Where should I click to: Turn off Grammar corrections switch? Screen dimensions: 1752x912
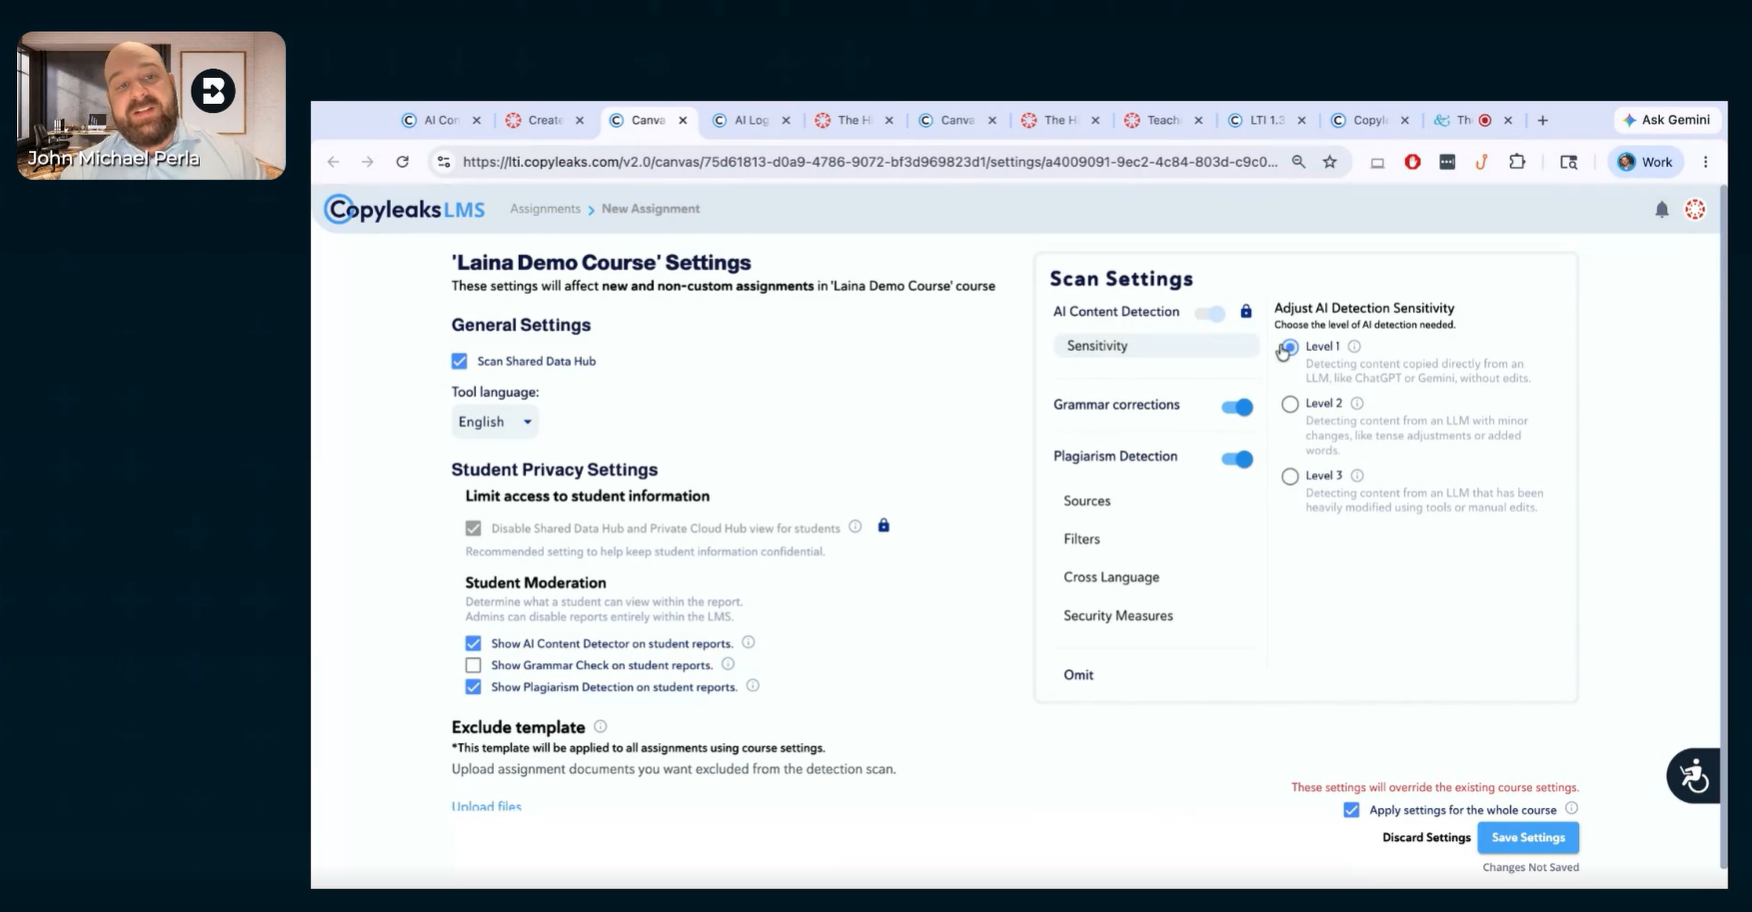click(1237, 407)
